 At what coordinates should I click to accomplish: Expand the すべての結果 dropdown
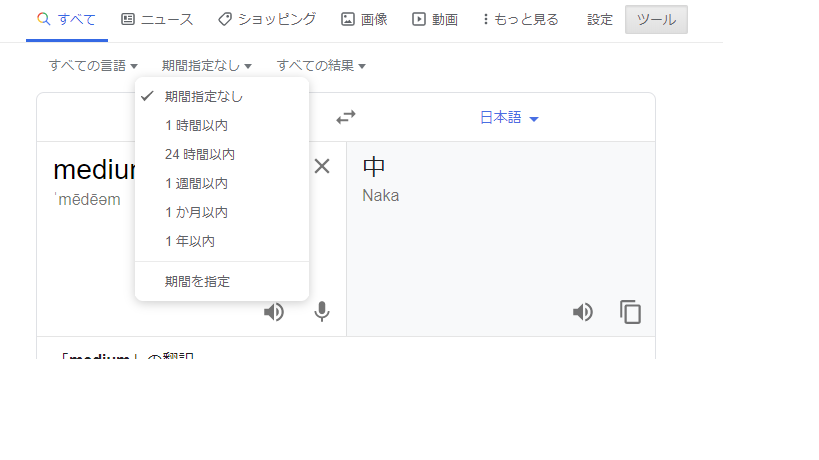[321, 66]
